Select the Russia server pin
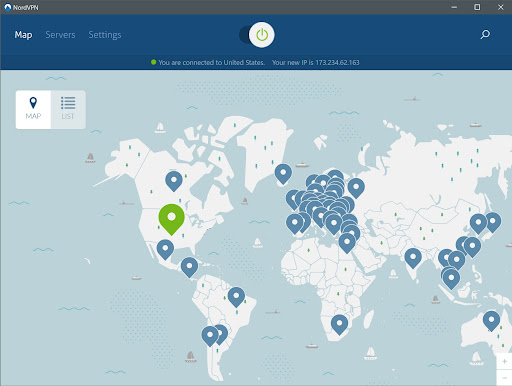 pyautogui.click(x=356, y=188)
